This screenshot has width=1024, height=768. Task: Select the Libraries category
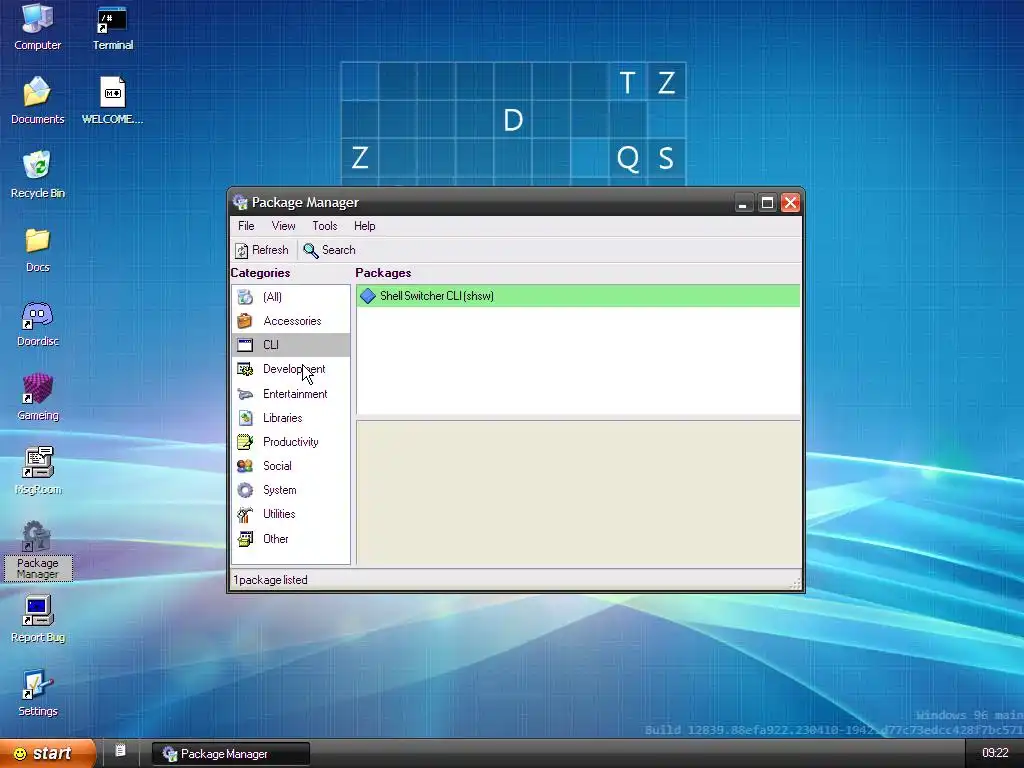[291, 418]
